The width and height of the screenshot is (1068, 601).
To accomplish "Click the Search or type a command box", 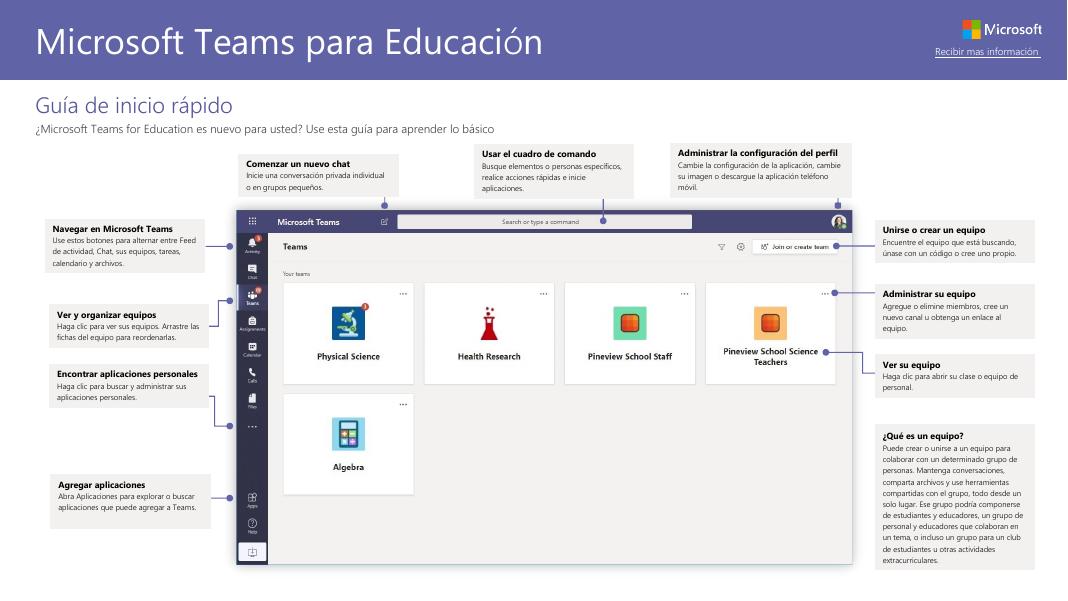I will pyautogui.click(x=544, y=221).
